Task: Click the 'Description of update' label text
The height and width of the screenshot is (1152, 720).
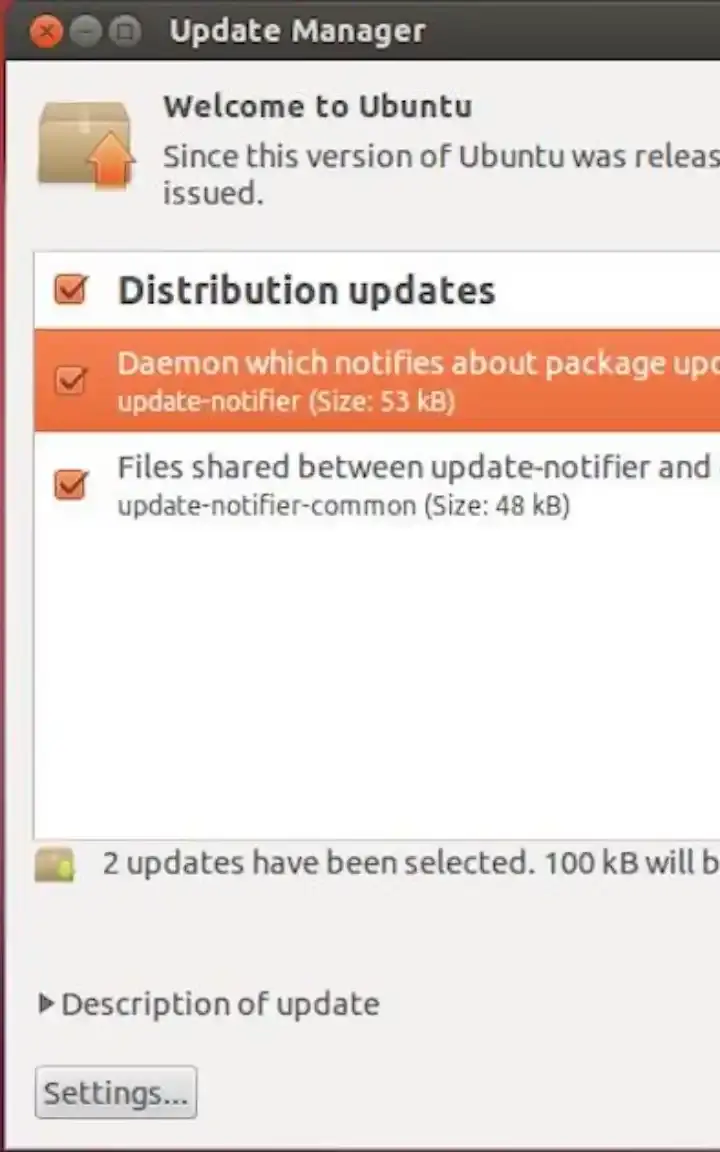Action: pyautogui.click(x=220, y=1004)
